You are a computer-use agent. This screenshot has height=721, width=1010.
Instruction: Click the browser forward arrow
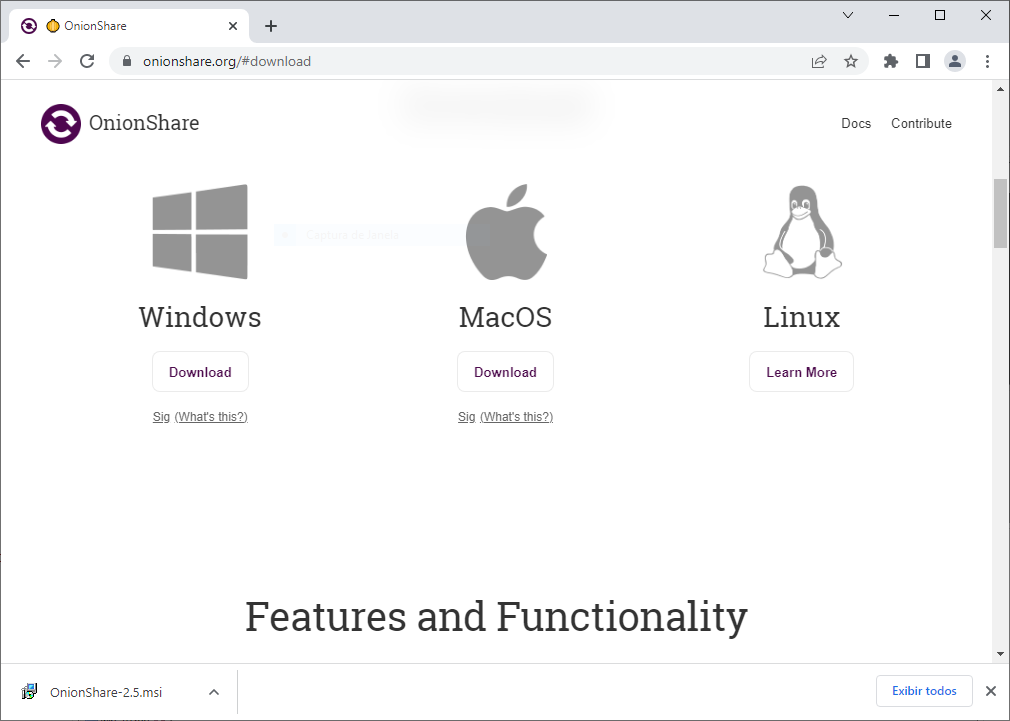55,61
